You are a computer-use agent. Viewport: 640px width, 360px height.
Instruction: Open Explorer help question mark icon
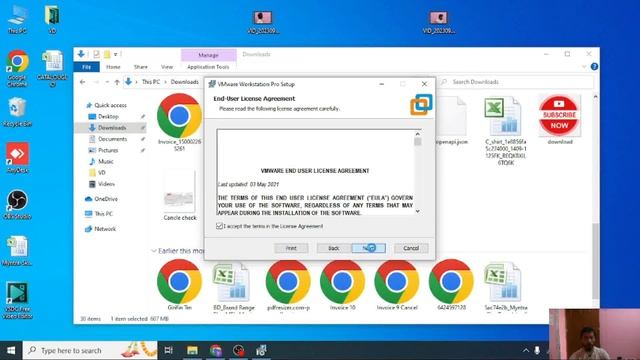click(x=594, y=67)
